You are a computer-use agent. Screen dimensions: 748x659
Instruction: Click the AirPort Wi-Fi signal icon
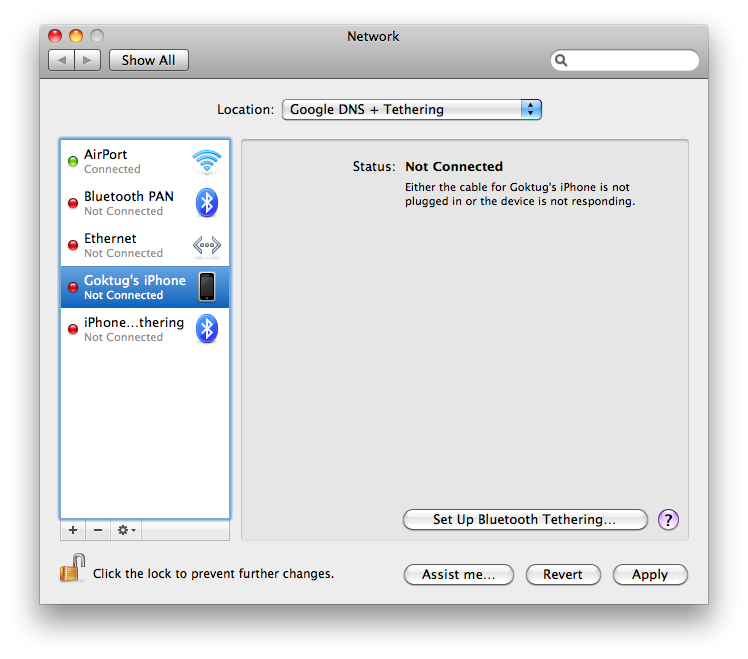click(x=206, y=161)
